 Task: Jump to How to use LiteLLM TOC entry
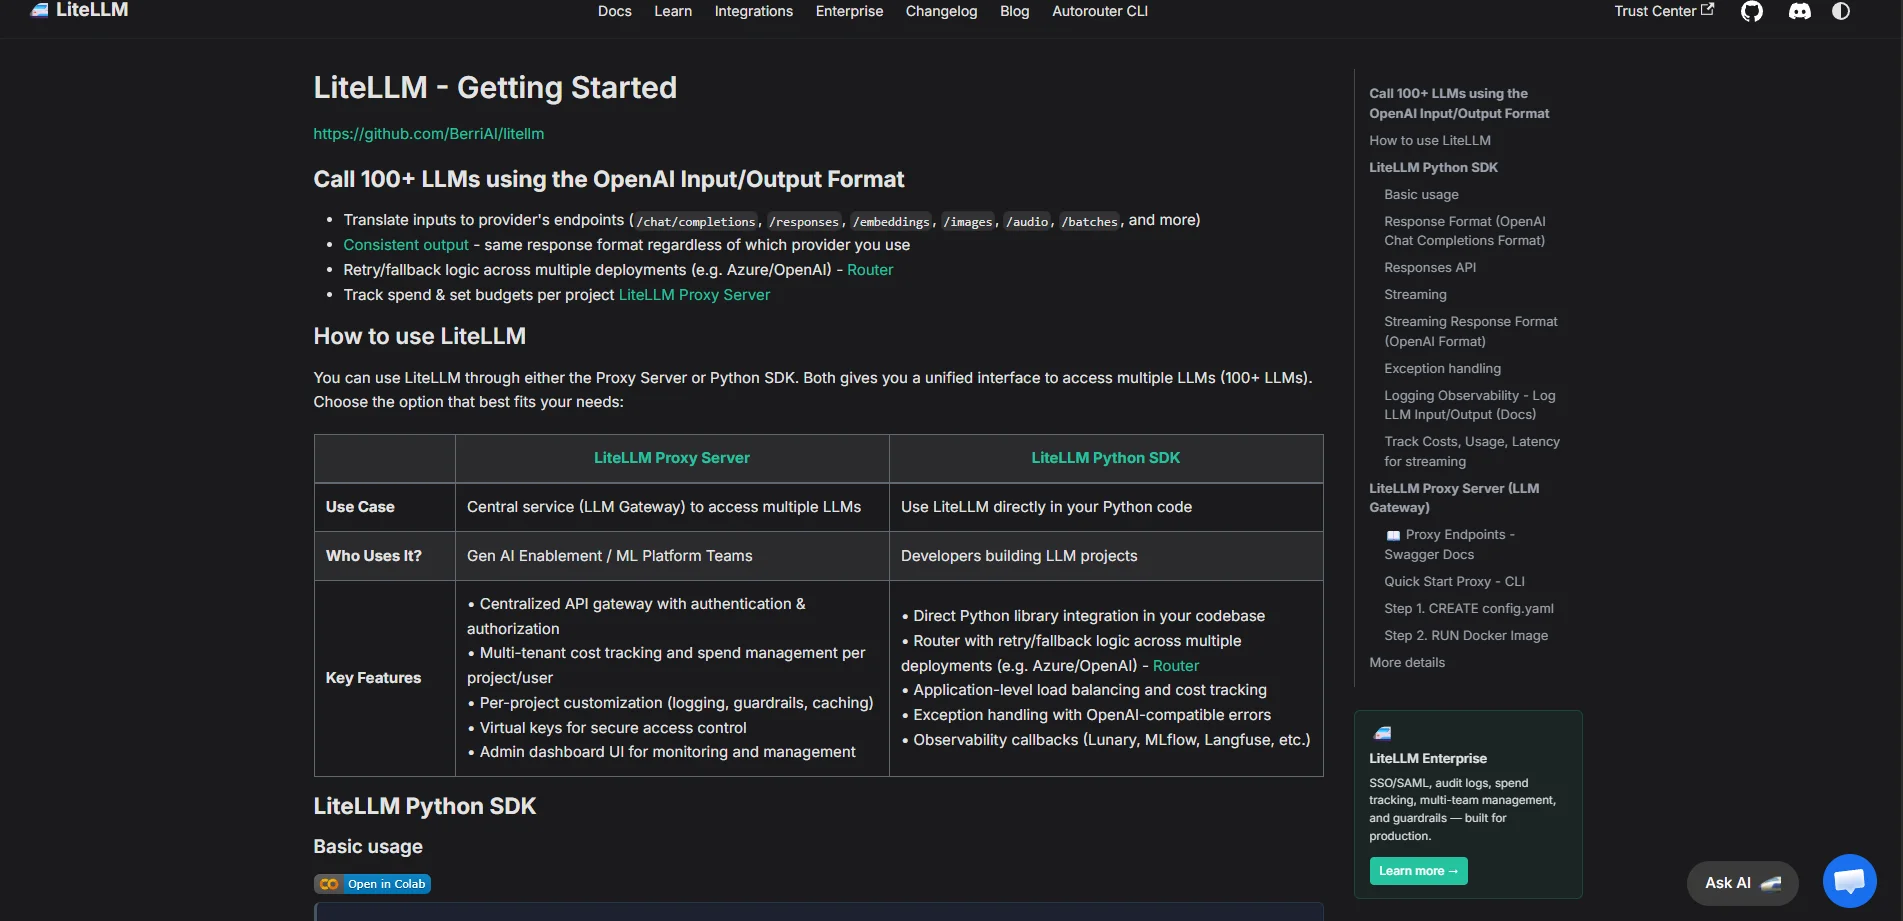[x=1430, y=141]
